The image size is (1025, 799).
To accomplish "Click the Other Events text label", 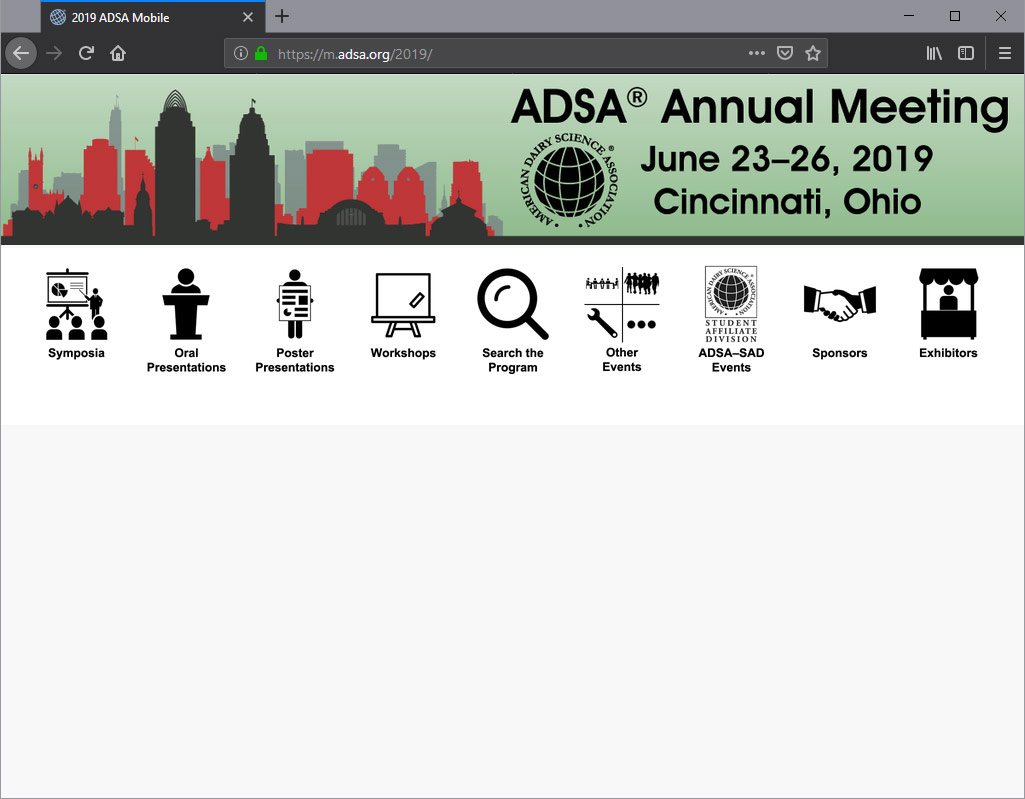I will tap(622, 360).
